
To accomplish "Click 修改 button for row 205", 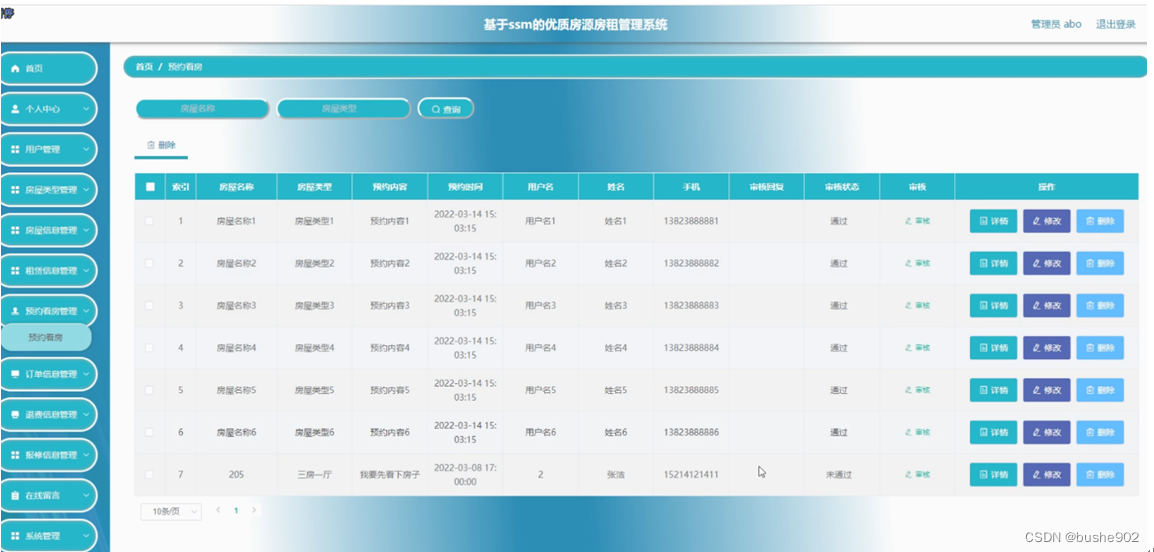I will click(x=1047, y=475).
